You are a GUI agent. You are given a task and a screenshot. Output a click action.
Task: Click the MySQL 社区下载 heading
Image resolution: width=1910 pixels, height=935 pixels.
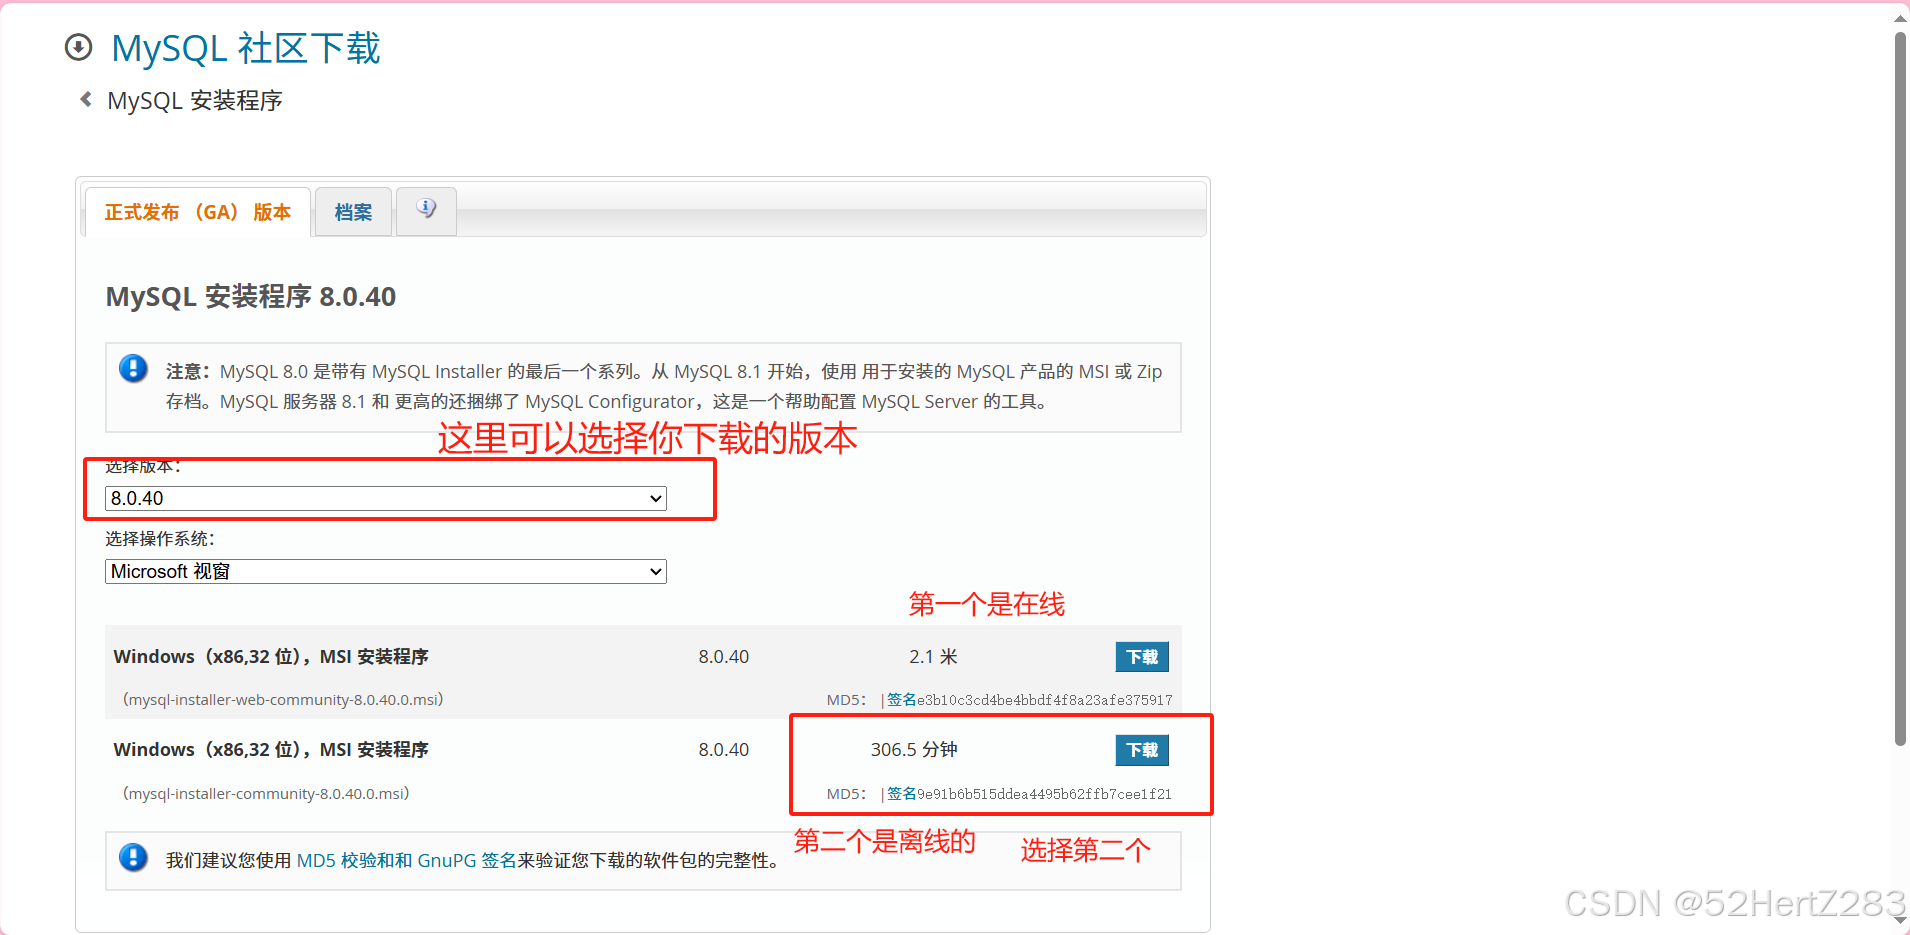click(x=246, y=48)
